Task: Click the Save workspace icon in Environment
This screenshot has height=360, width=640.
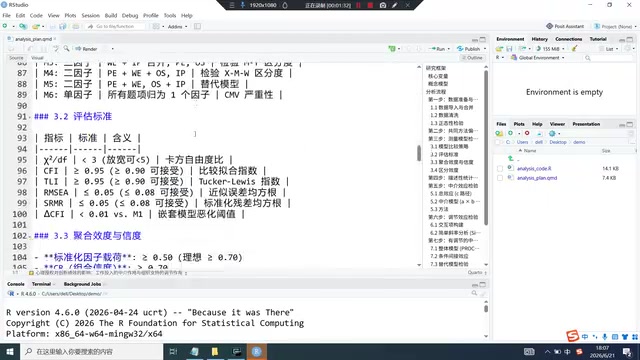Action: pyautogui.click(x=509, y=49)
